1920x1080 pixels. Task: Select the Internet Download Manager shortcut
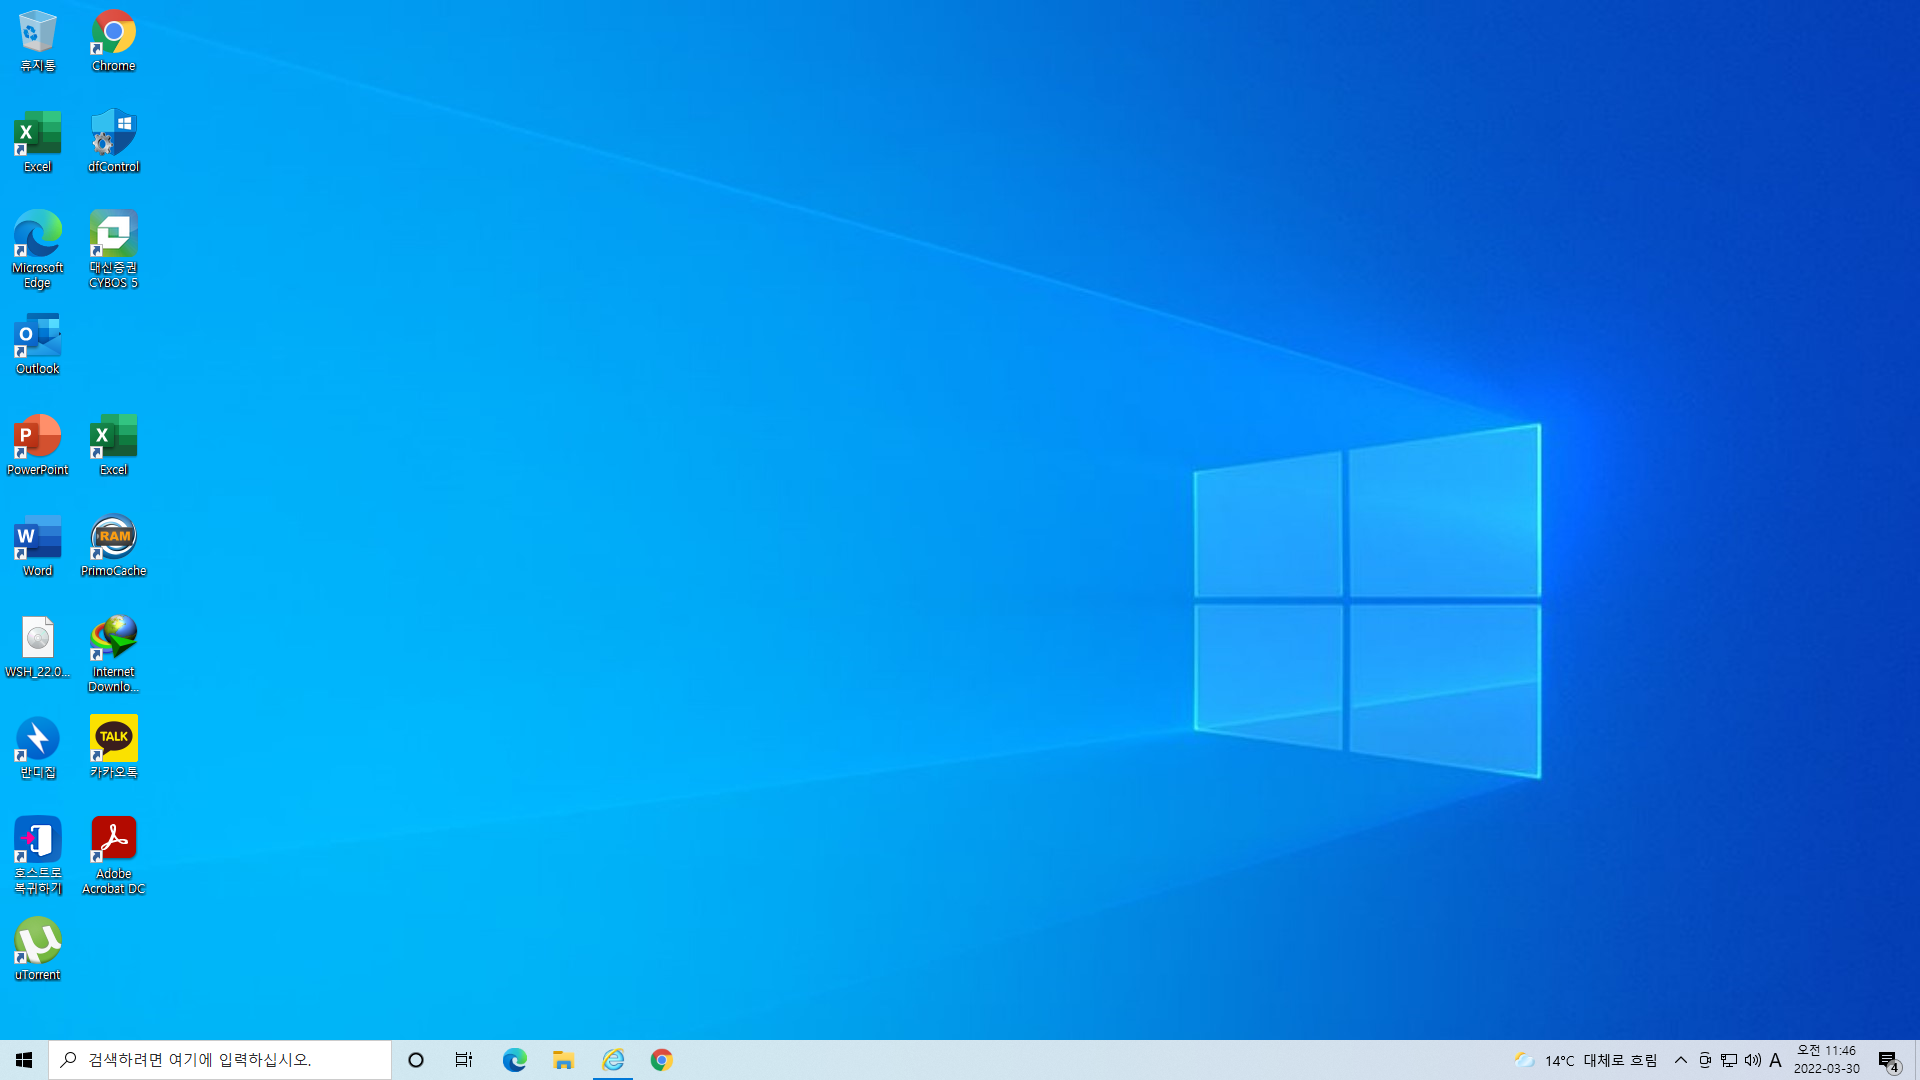(114, 654)
